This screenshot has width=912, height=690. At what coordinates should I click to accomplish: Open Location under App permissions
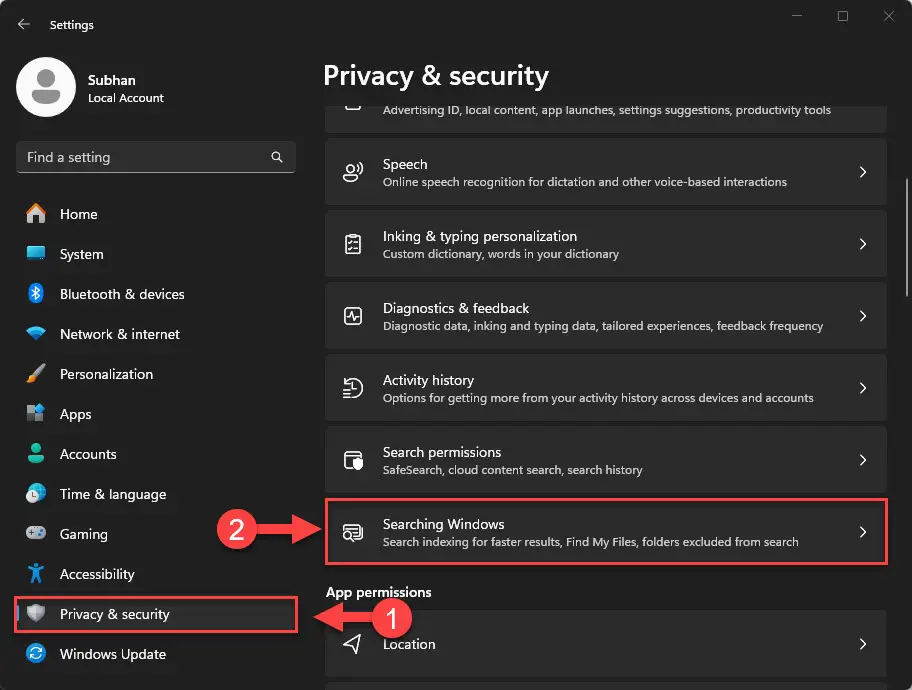[x=606, y=644]
